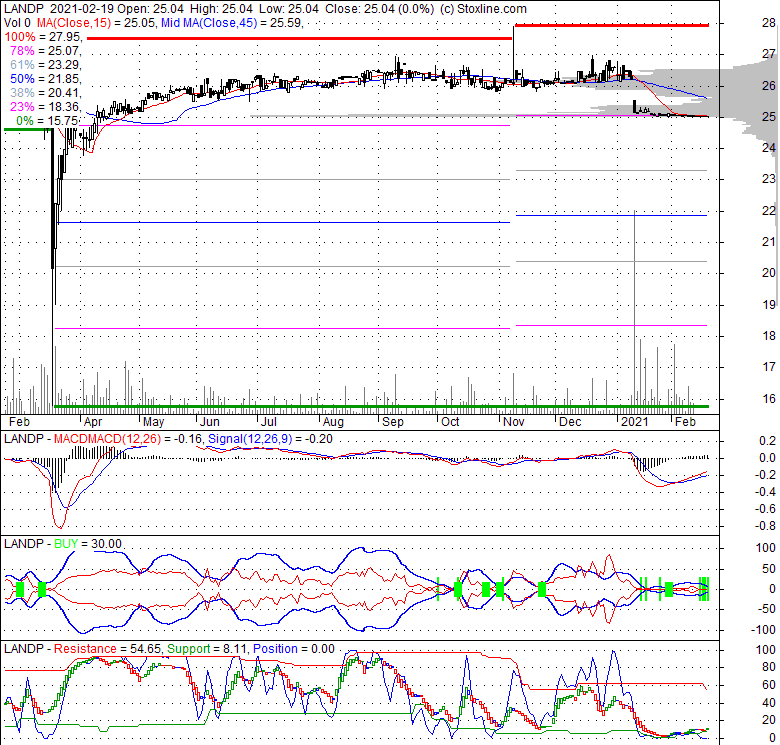
Task: Click the Vol 0 volume label
Action: click(17, 23)
